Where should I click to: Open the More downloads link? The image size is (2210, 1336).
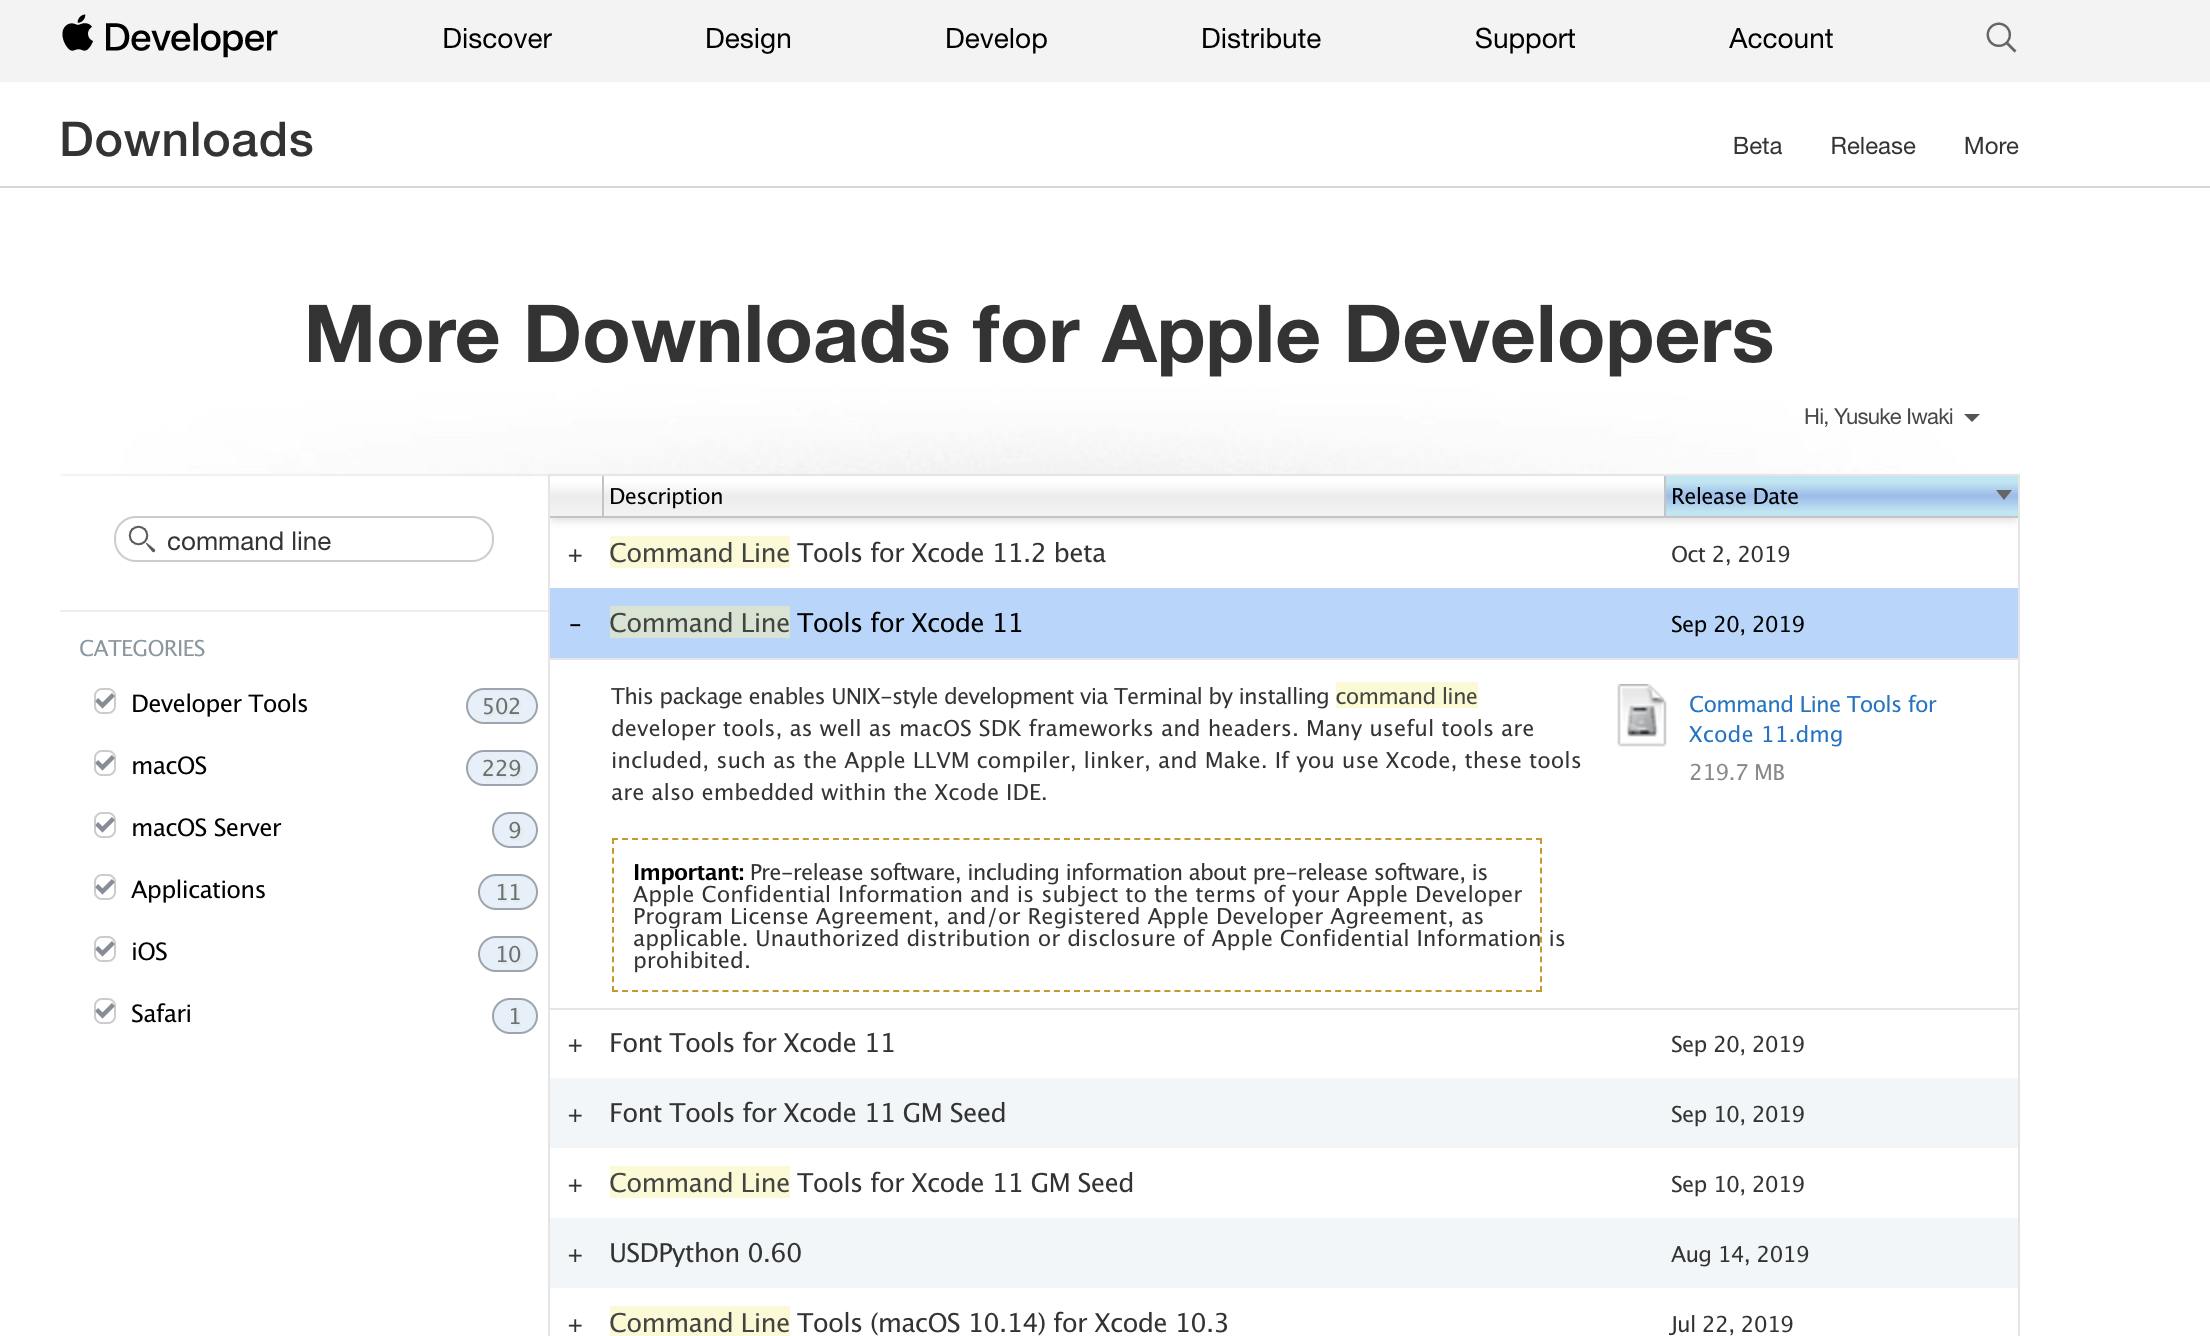(x=1990, y=146)
